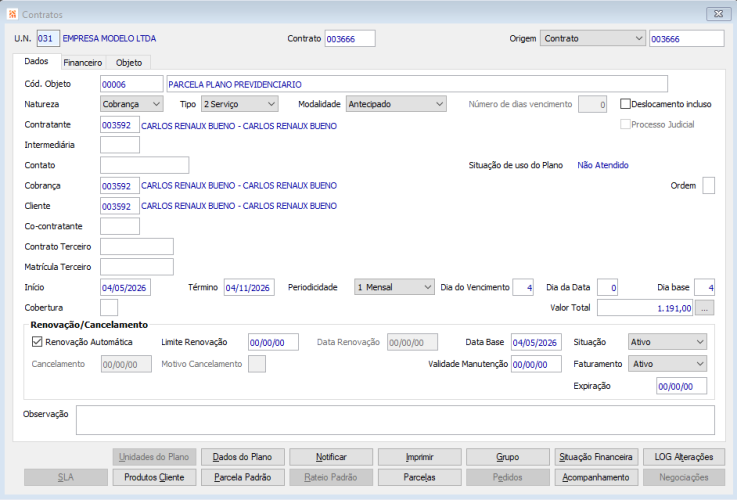Toggle the Processo Judicial checkbox
Image resolution: width=737 pixels, height=500 pixels.
pyautogui.click(x=625, y=124)
